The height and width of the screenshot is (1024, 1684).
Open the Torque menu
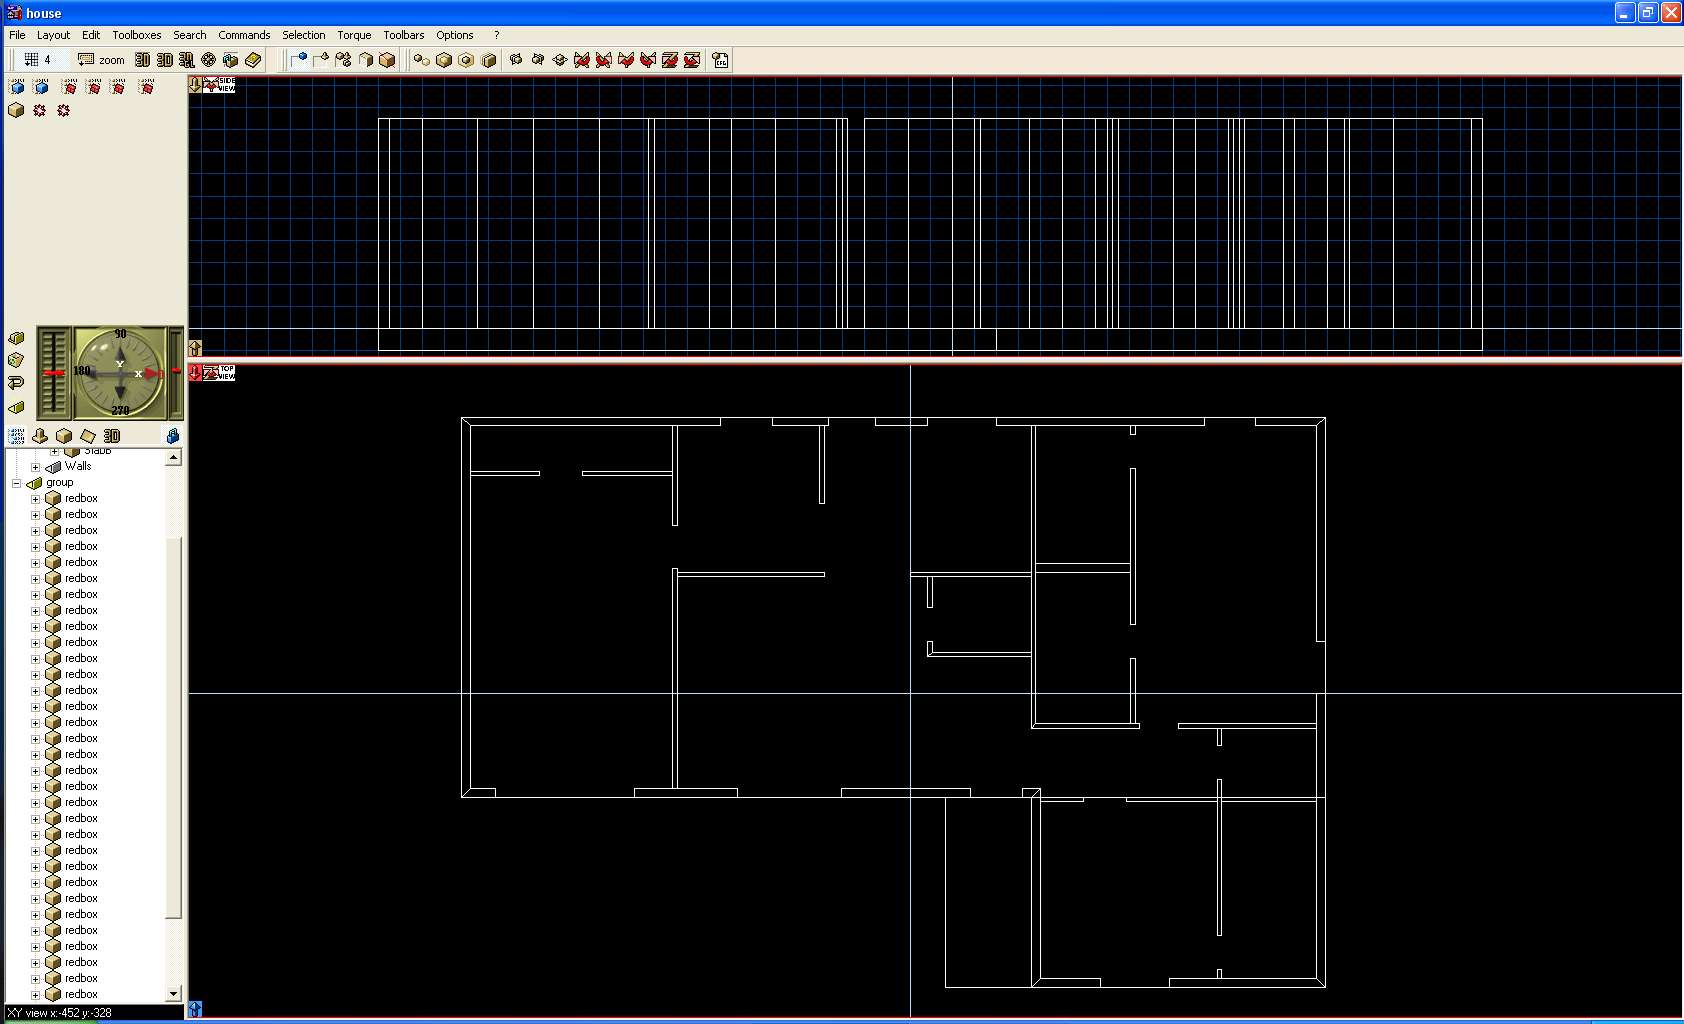(353, 35)
